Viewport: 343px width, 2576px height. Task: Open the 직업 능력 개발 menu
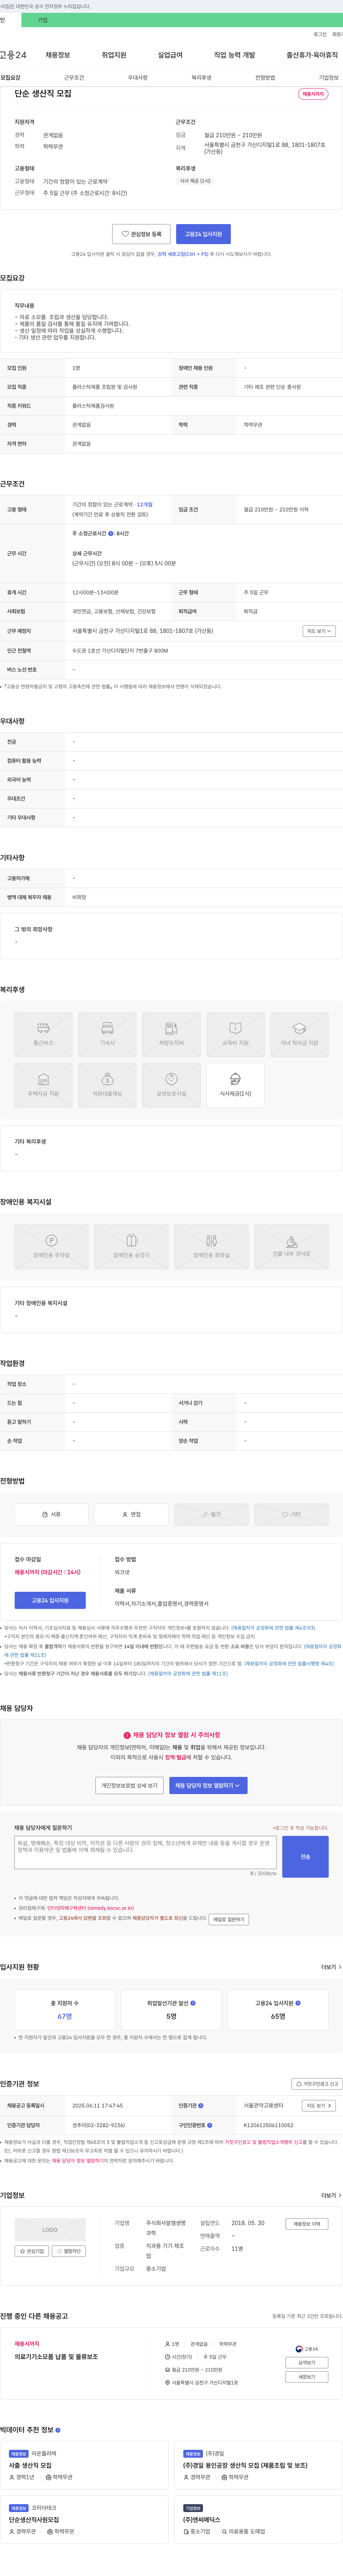[234, 55]
